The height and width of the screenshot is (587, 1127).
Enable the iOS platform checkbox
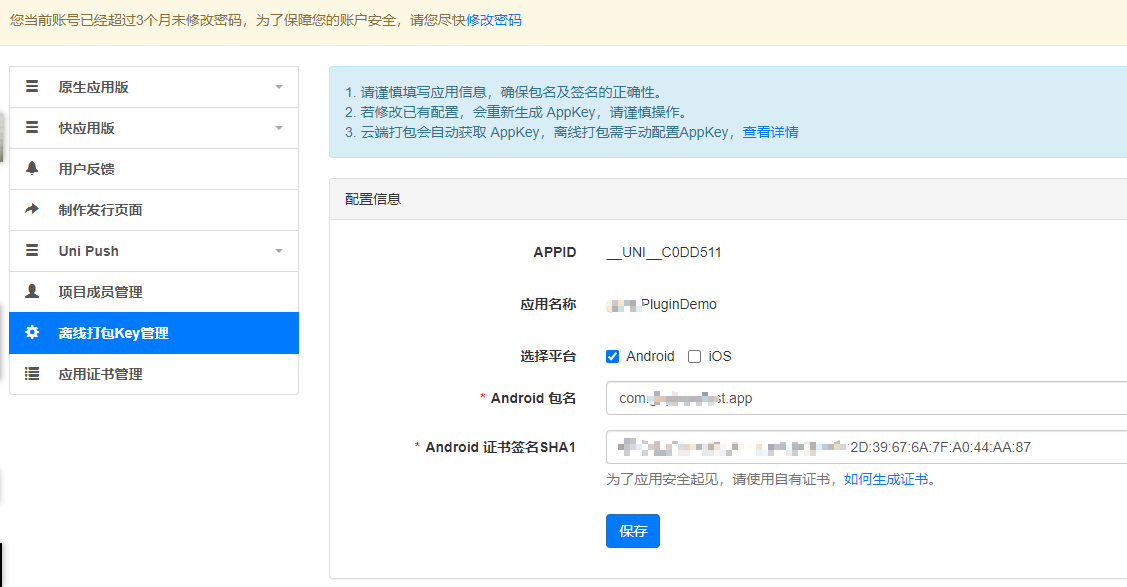[694, 357]
